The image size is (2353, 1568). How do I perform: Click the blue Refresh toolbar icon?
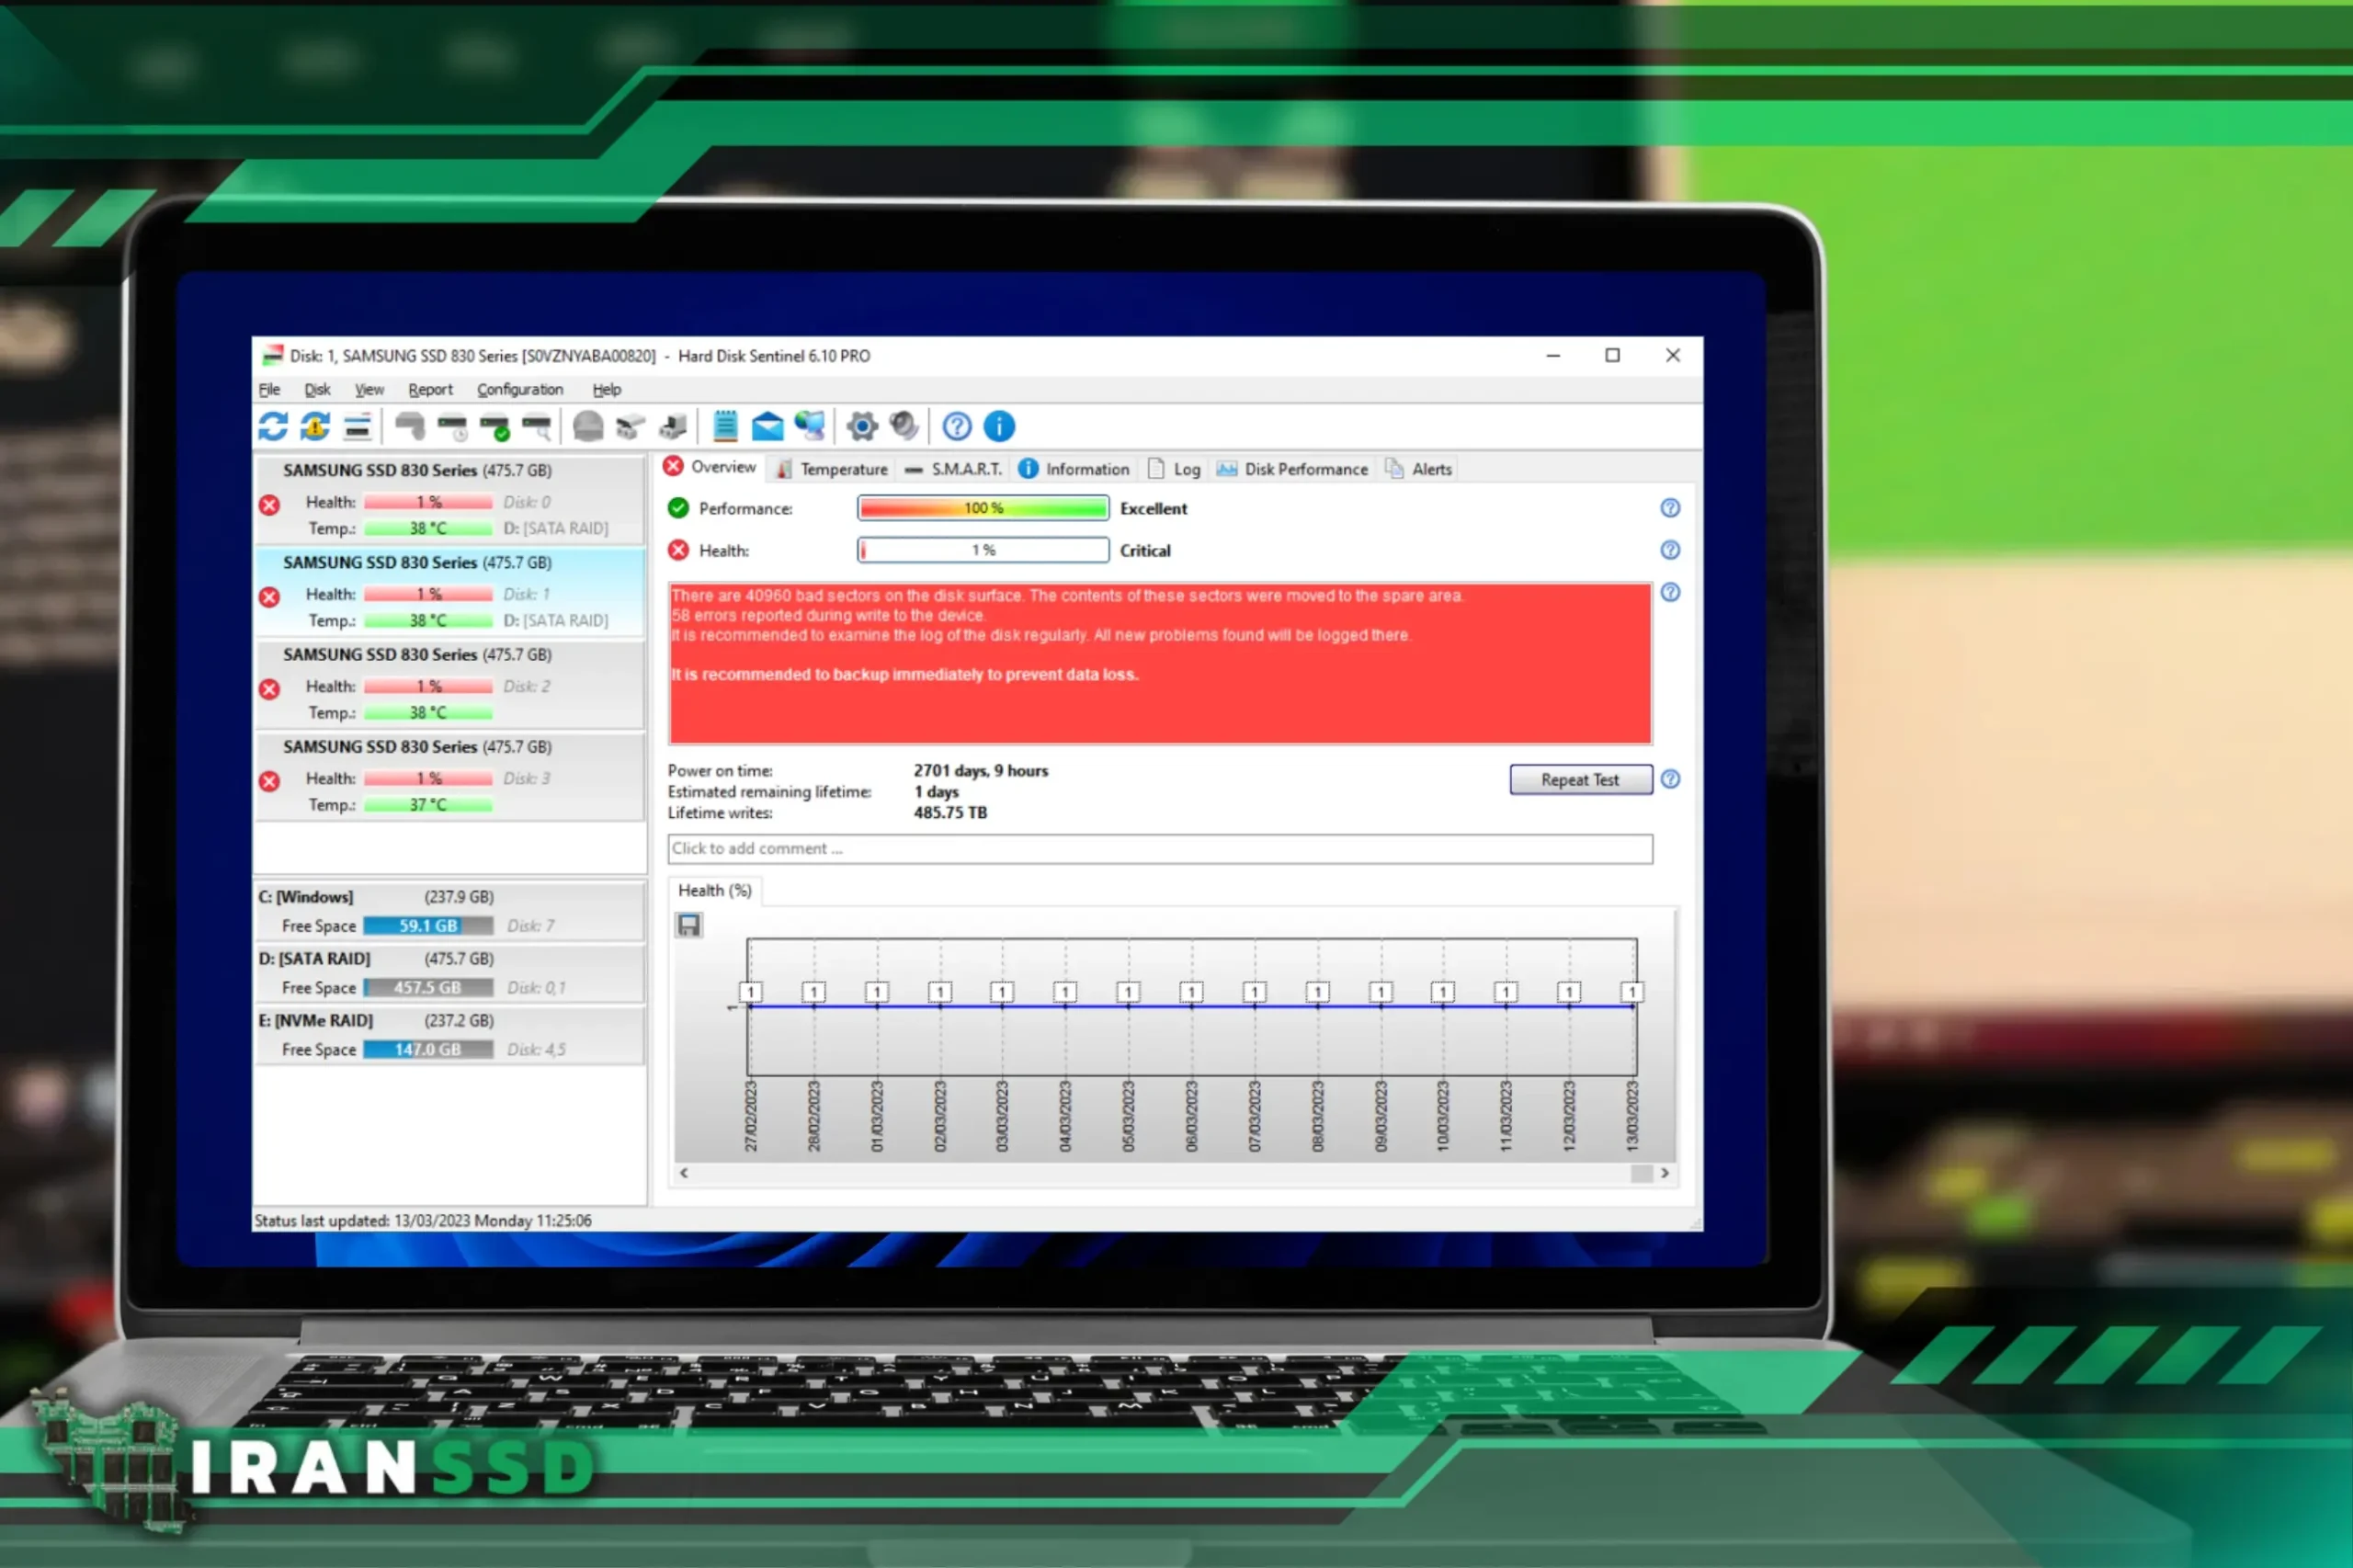click(x=273, y=427)
